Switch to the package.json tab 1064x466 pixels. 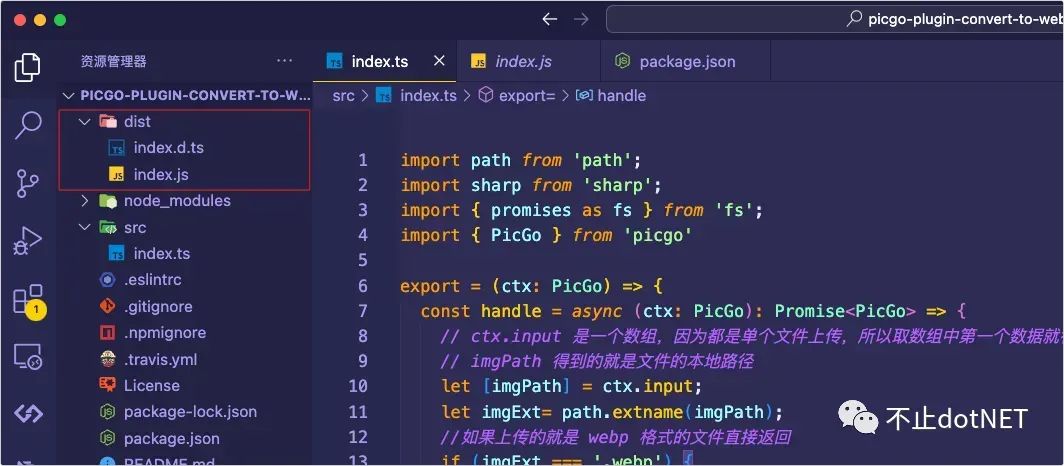(x=687, y=62)
